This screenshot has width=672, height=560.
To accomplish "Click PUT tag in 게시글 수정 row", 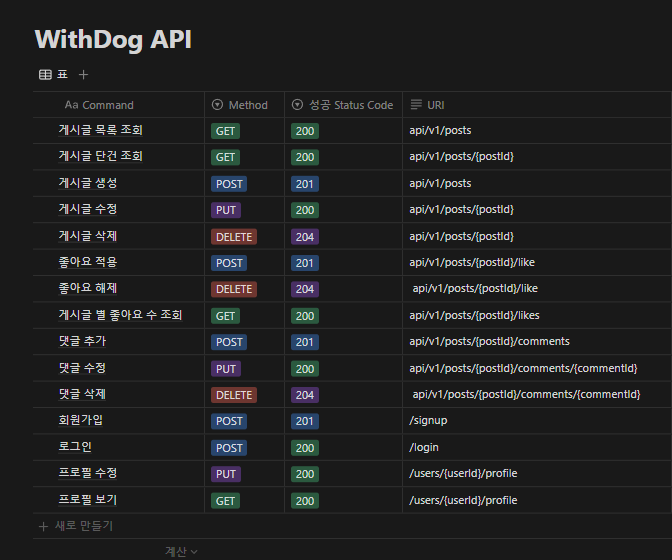I will point(226,210).
